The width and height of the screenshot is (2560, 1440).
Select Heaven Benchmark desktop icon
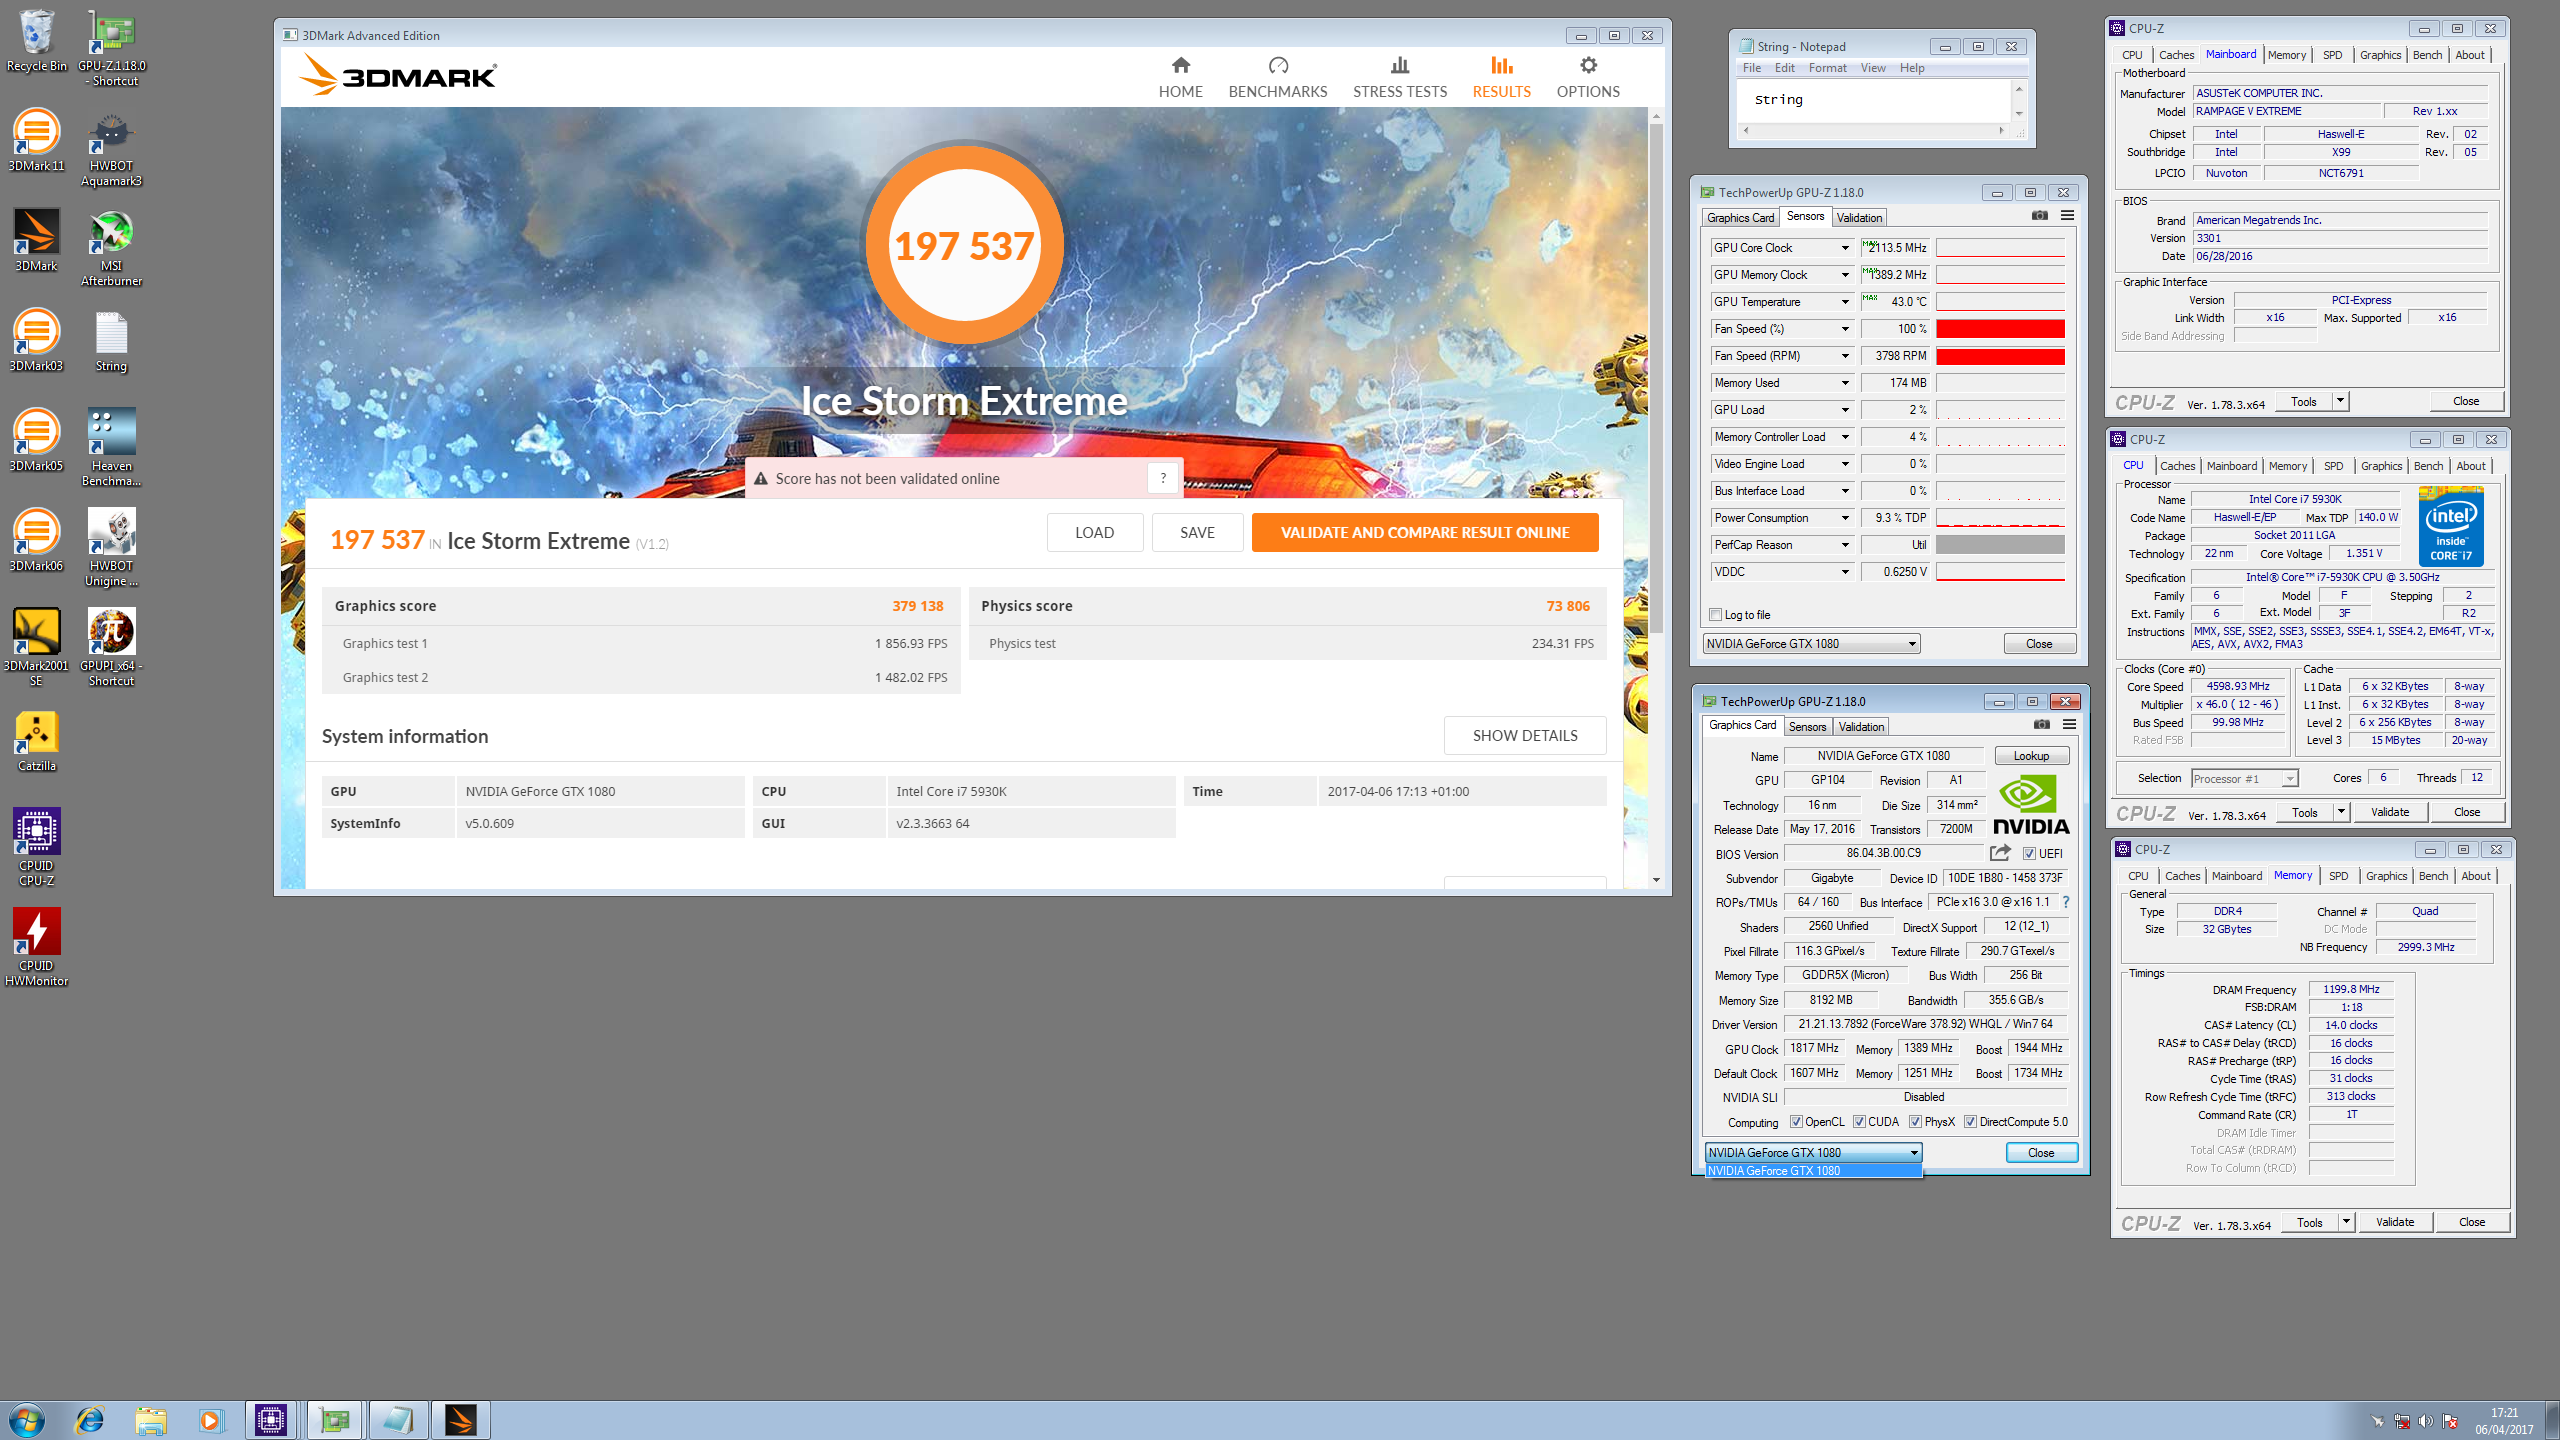coord(111,449)
